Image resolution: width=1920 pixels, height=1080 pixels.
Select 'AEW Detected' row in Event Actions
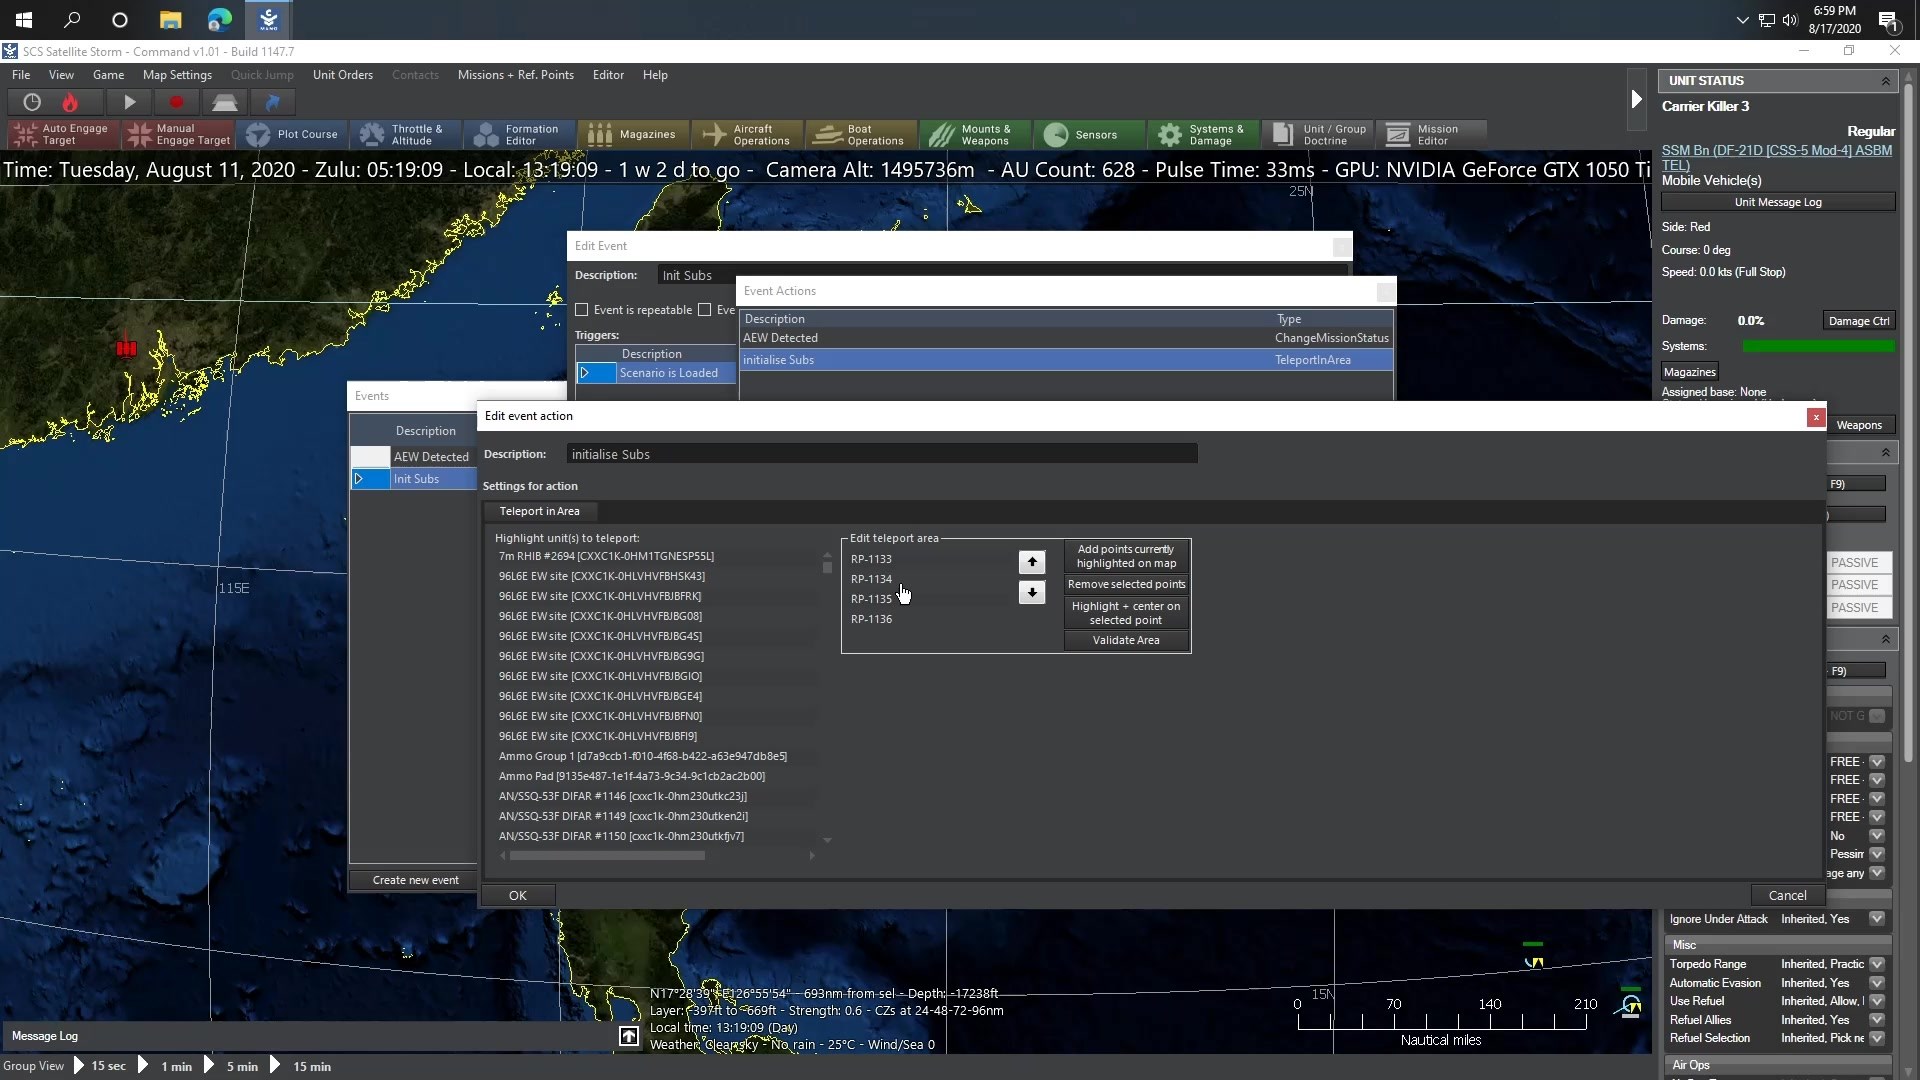point(1066,338)
